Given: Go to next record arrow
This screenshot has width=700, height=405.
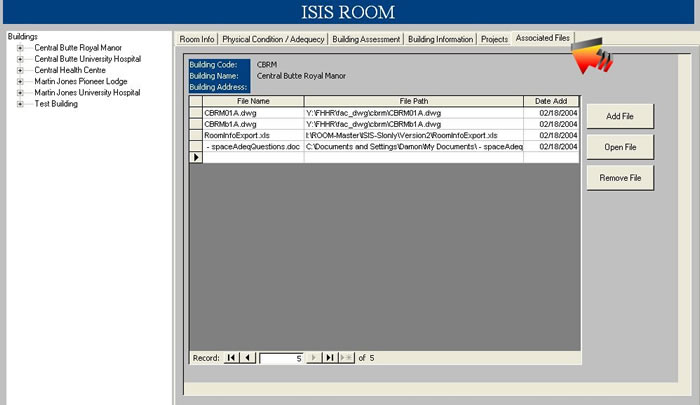Looking at the screenshot, I should click(313, 358).
